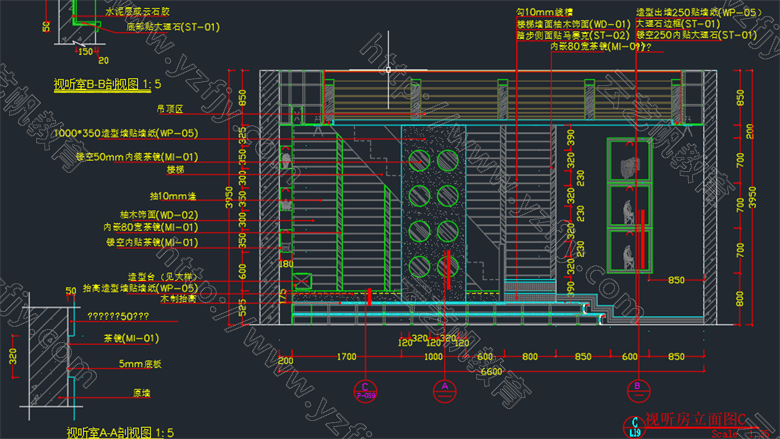This screenshot has width=780, height=439.
Task: Select the 大理石边框(ST-01) annotation
Action: [x=678, y=24]
